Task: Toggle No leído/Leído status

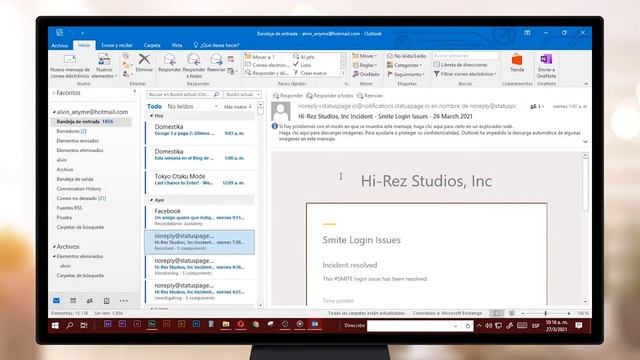Action: pos(406,56)
